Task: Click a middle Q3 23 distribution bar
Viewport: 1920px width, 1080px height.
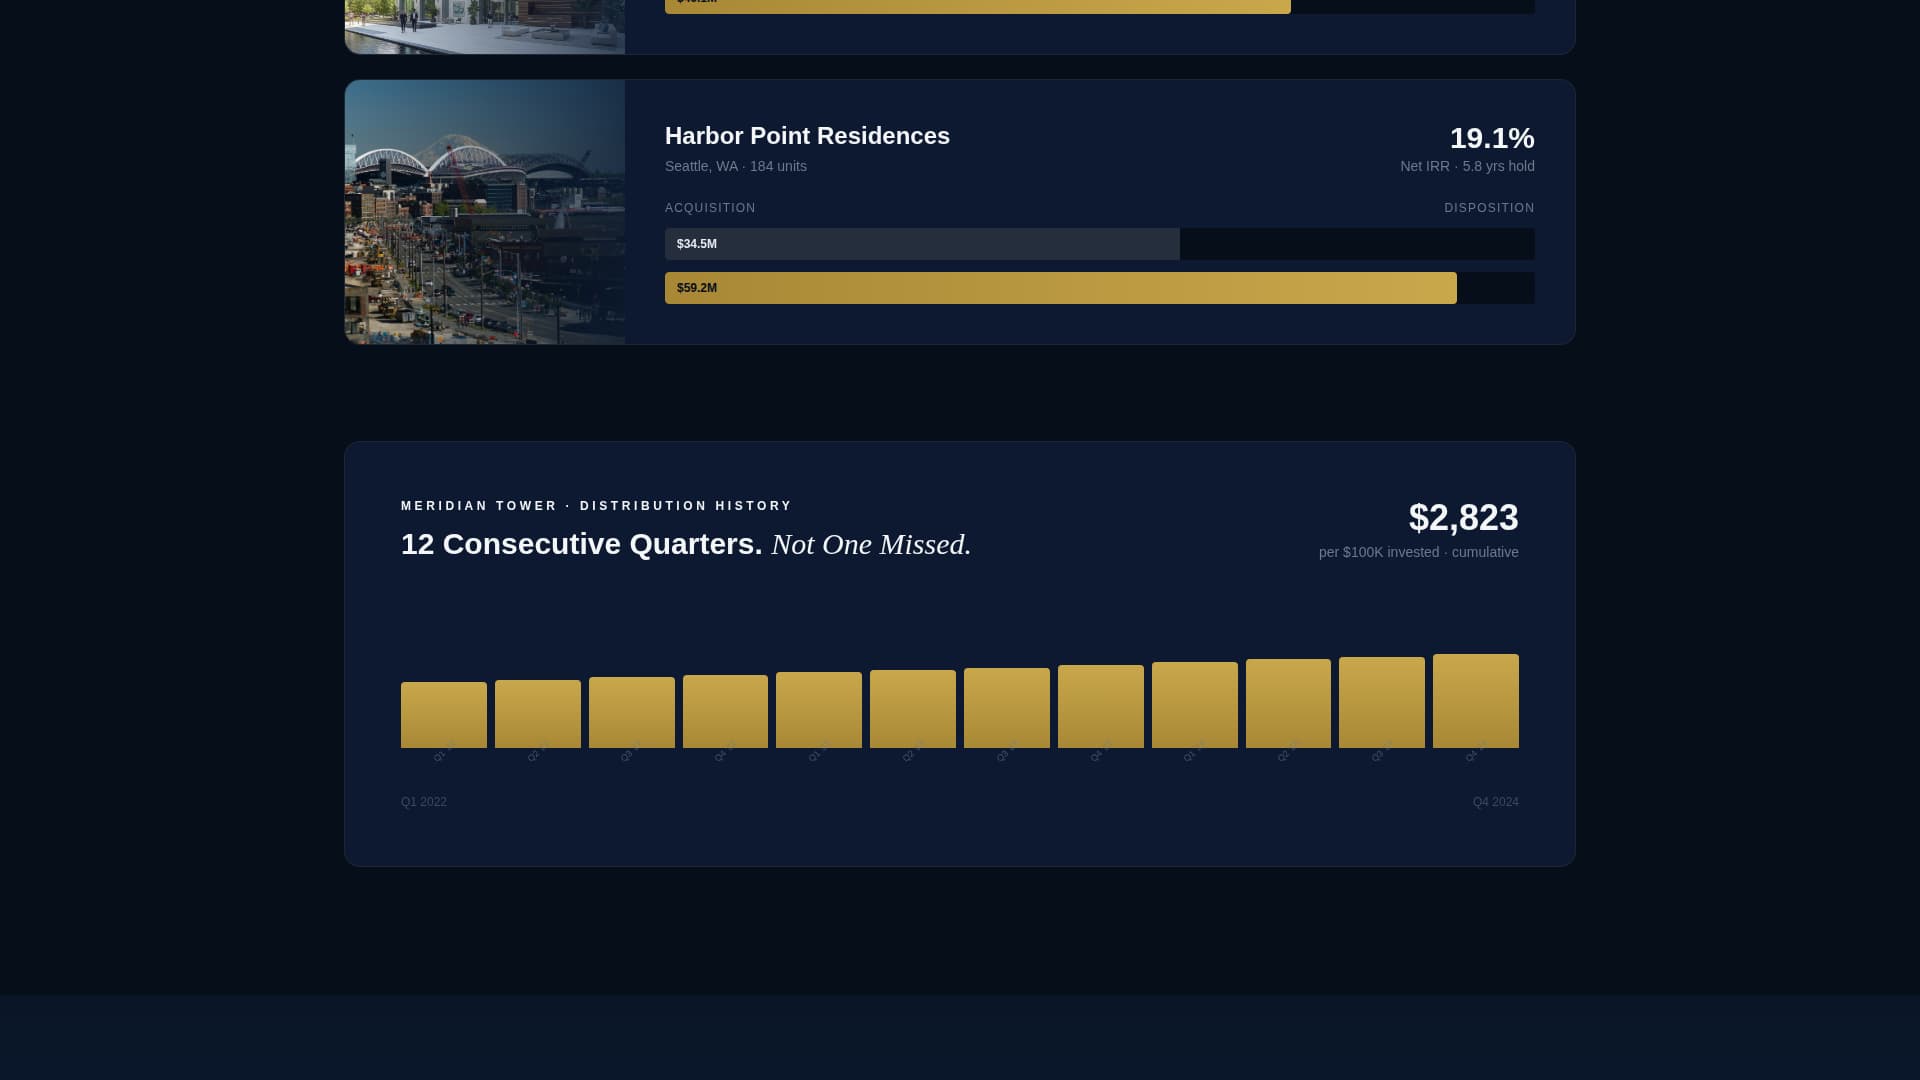Action: (x=1007, y=708)
